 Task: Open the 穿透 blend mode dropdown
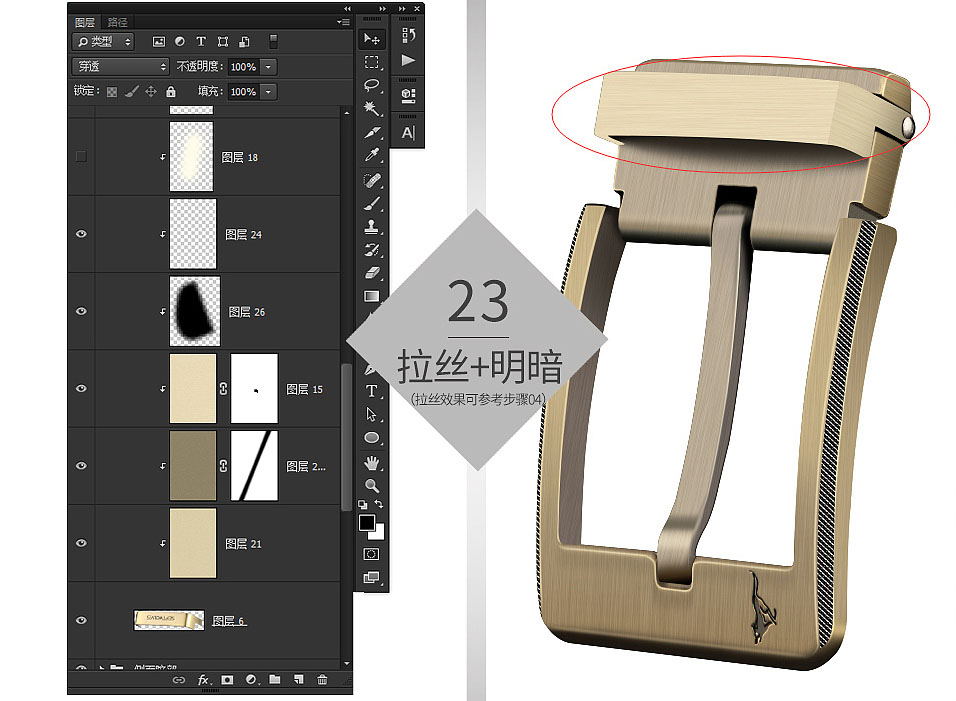coord(120,66)
